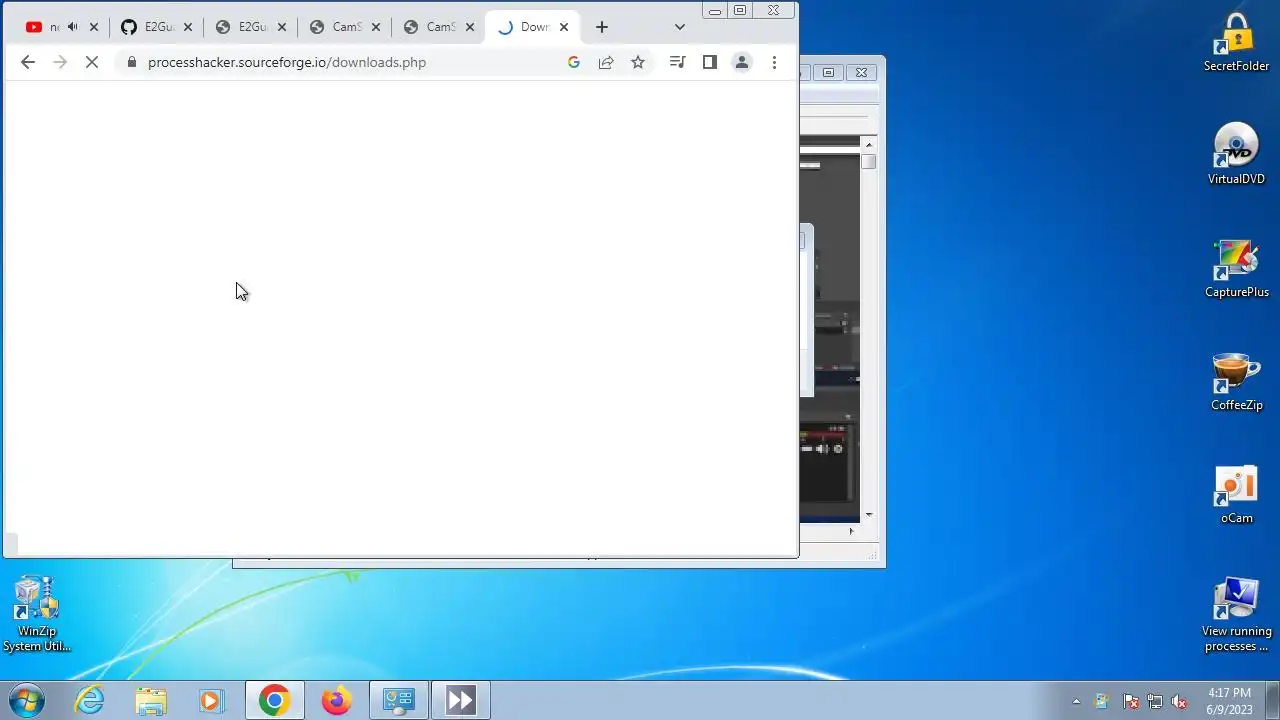Click the background window's horizontal scroll right arrow

(x=851, y=531)
